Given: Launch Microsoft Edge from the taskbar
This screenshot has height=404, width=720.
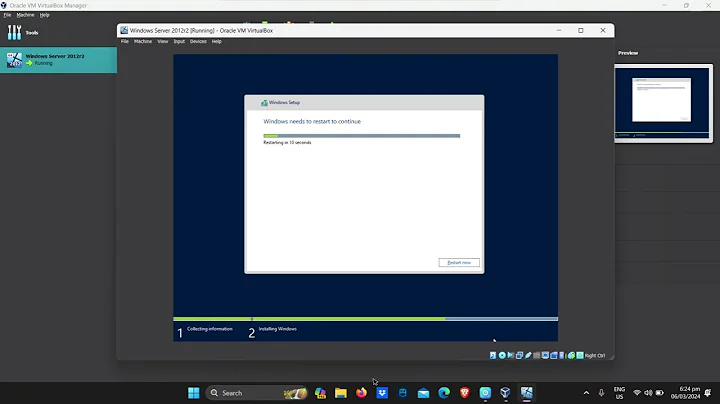Looking at the screenshot, I should point(444,393).
